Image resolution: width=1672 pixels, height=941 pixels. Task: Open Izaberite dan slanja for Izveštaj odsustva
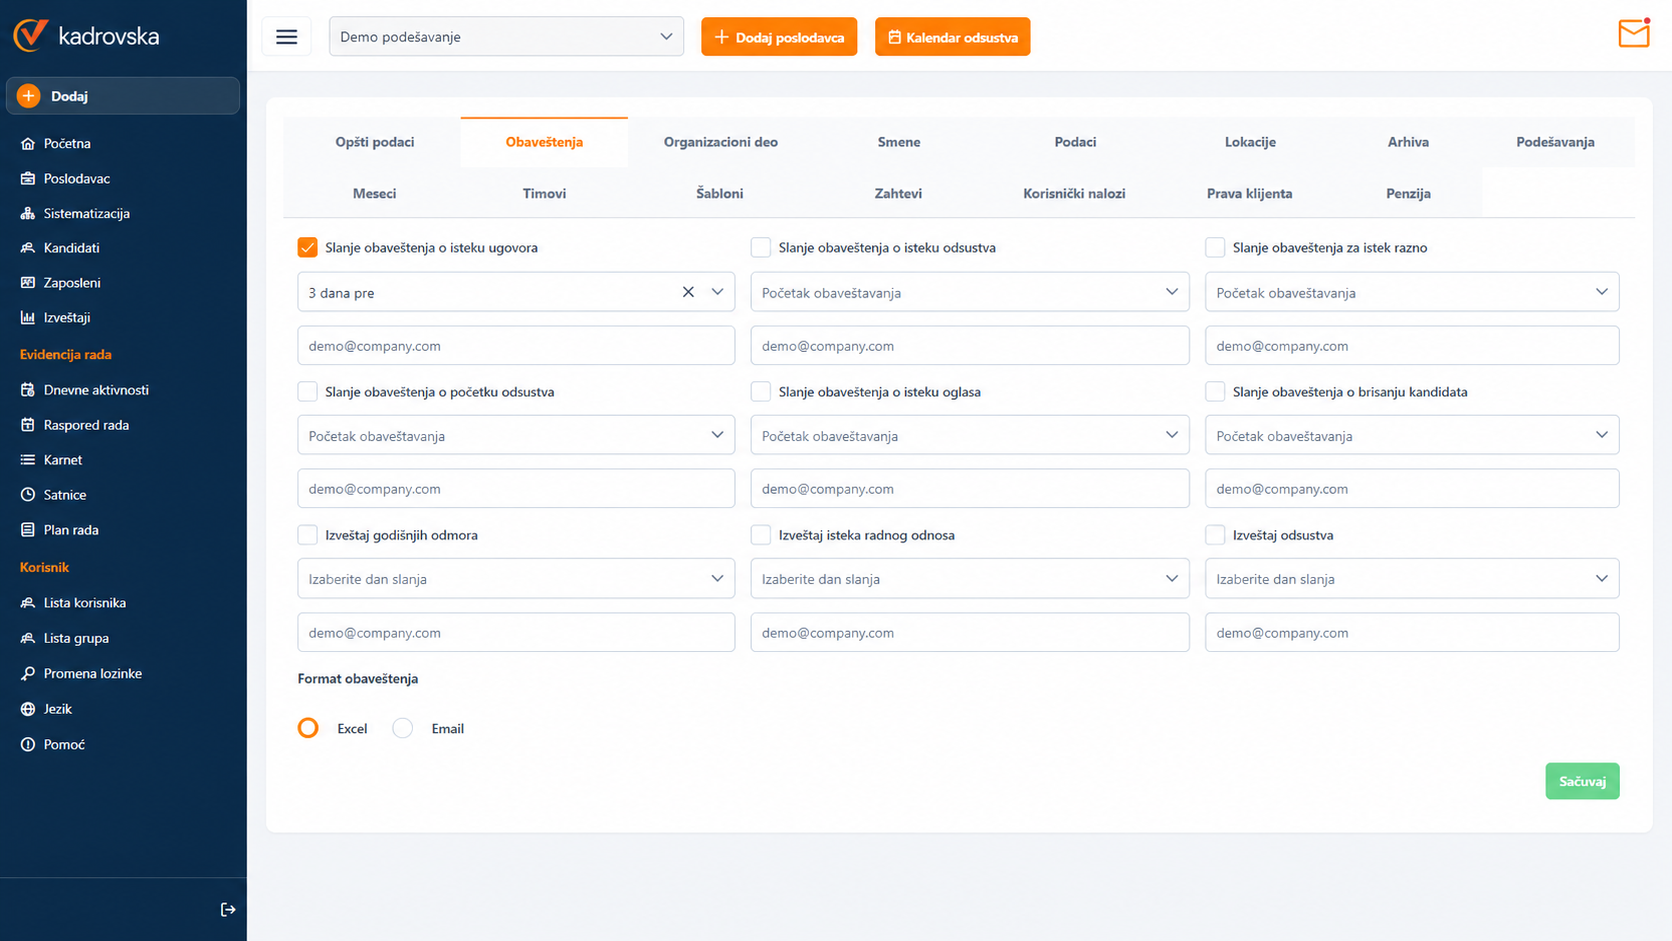tap(1412, 578)
